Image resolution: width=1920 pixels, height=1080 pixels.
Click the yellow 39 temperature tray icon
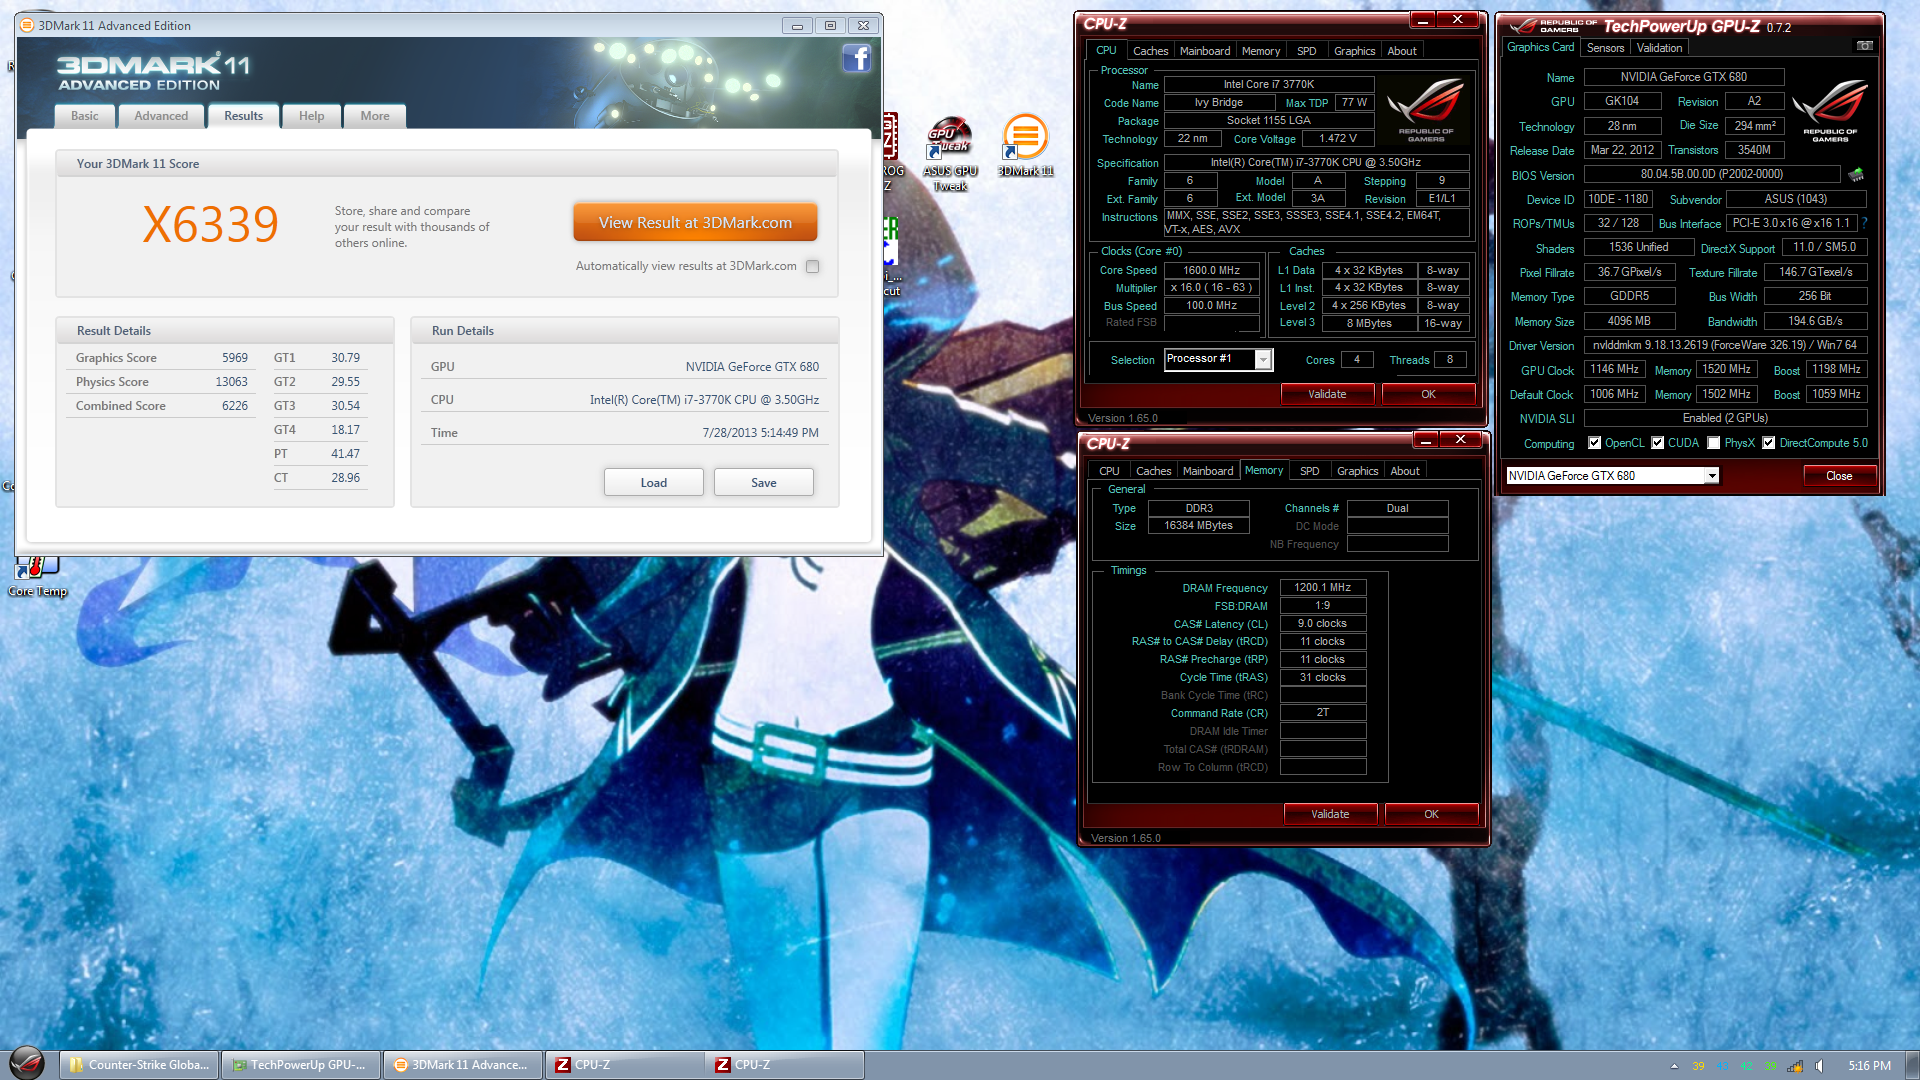point(1698,1066)
